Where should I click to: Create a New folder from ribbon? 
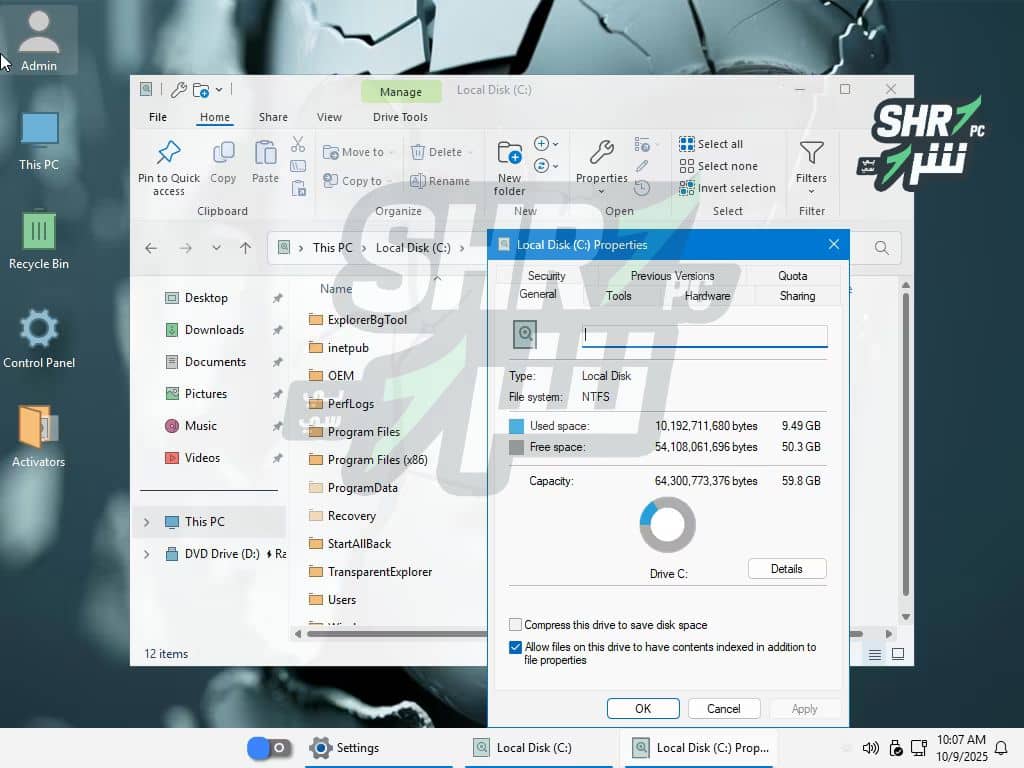pos(509,153)
